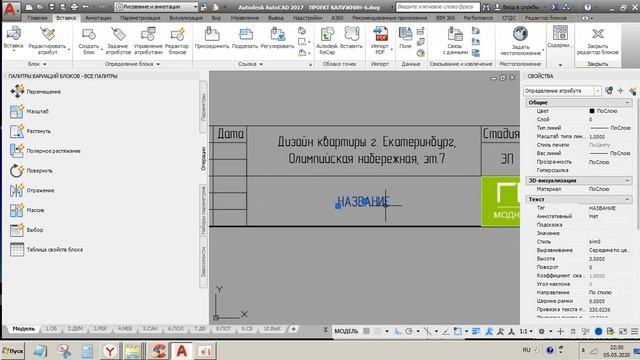Switch to Главная ribbon tab

tap(38, 18)
